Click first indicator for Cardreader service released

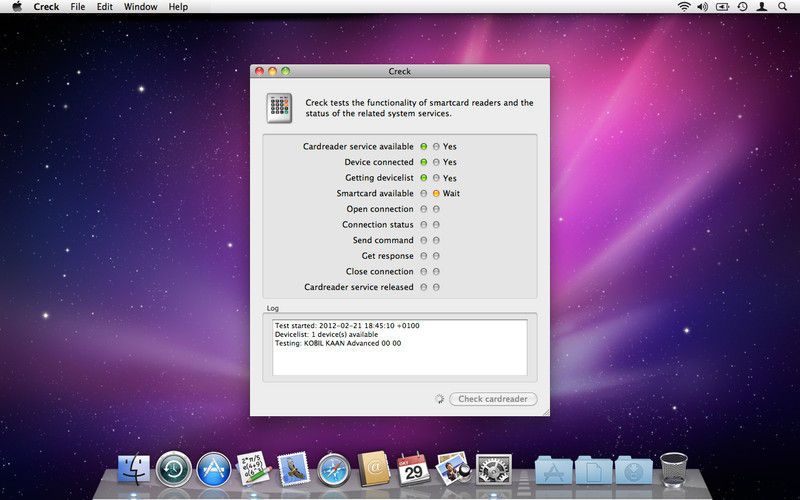pyautogui.click(x=423, y=287)
